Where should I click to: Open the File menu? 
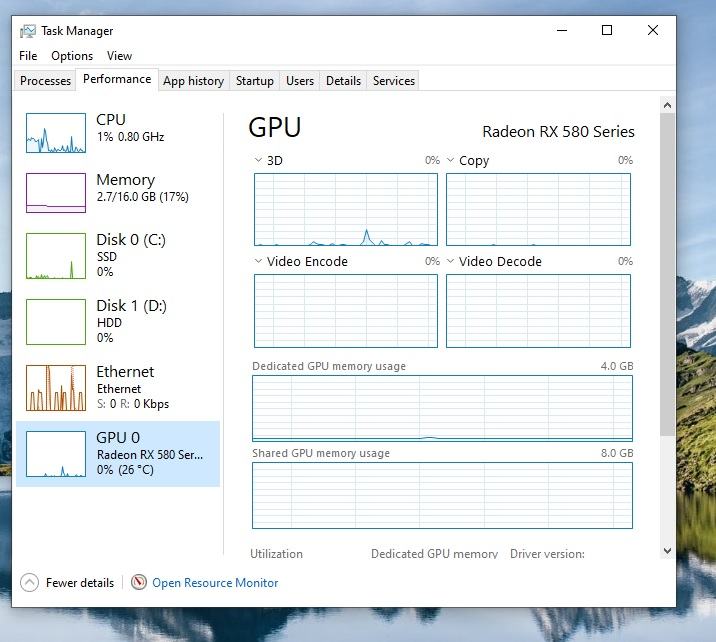28,56
